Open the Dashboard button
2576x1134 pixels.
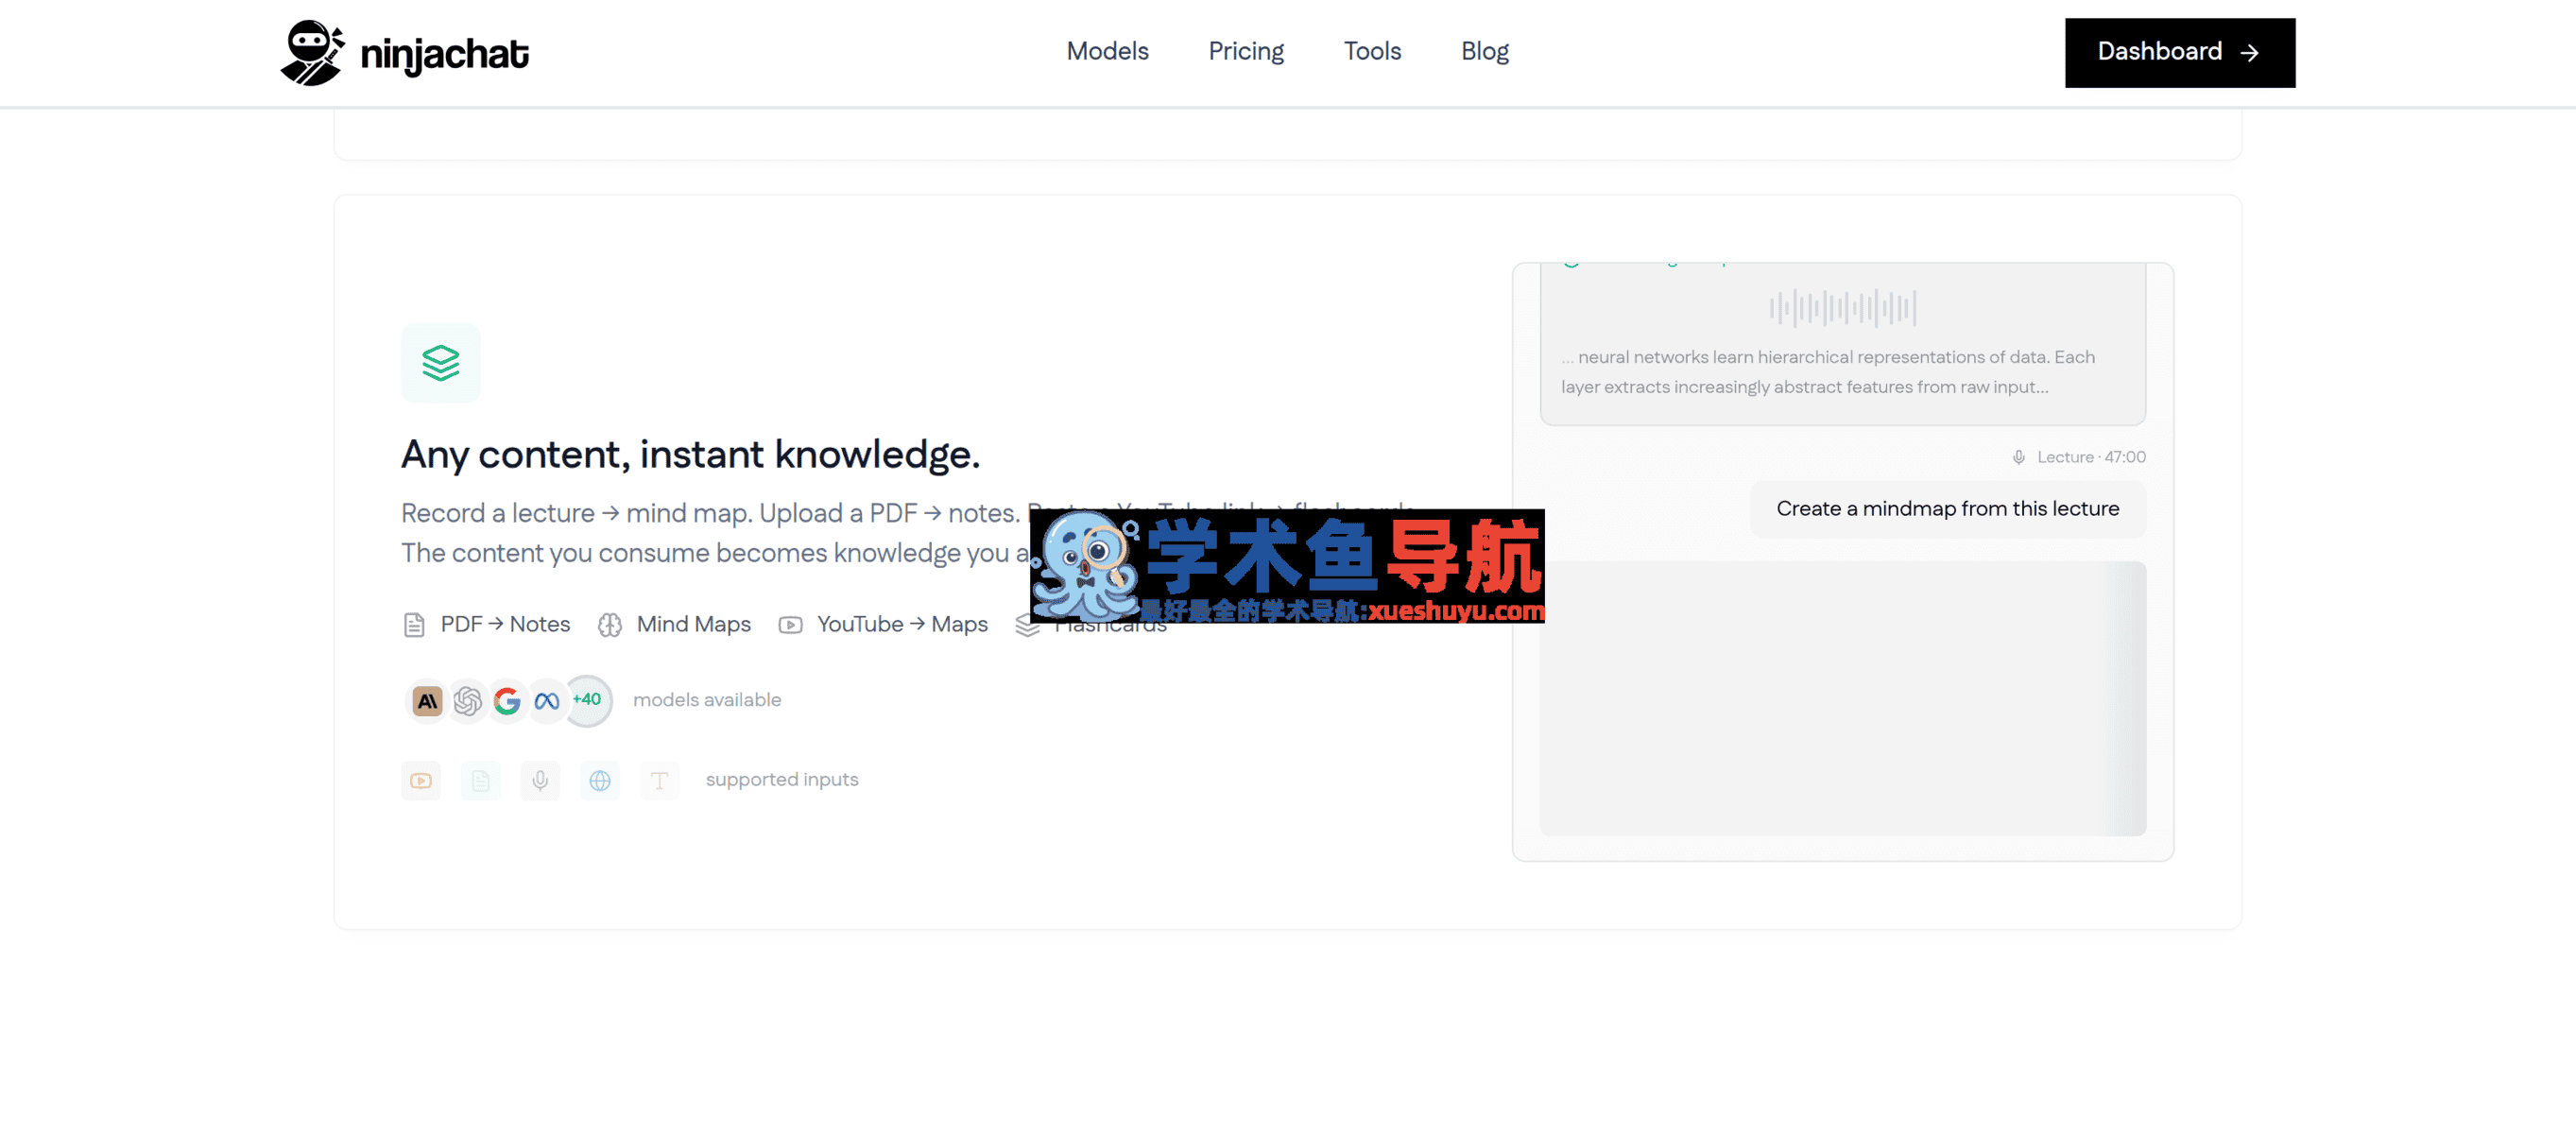tap(2179, 52)
